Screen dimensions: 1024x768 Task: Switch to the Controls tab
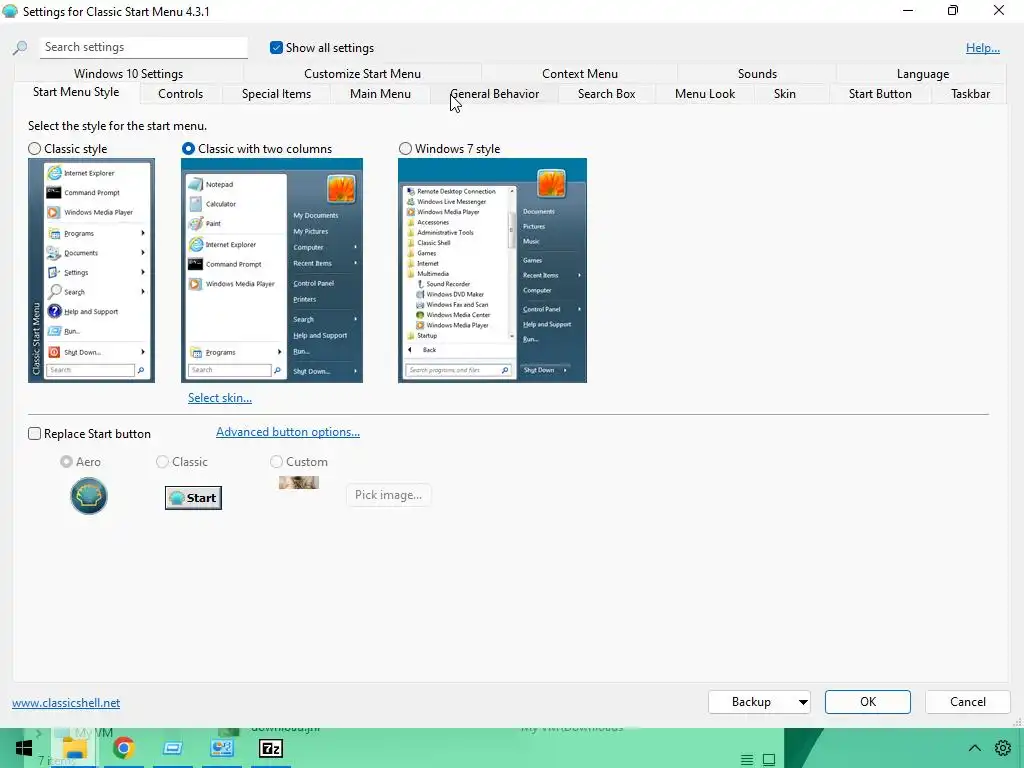pyautogui.click(x=180, y=94)
